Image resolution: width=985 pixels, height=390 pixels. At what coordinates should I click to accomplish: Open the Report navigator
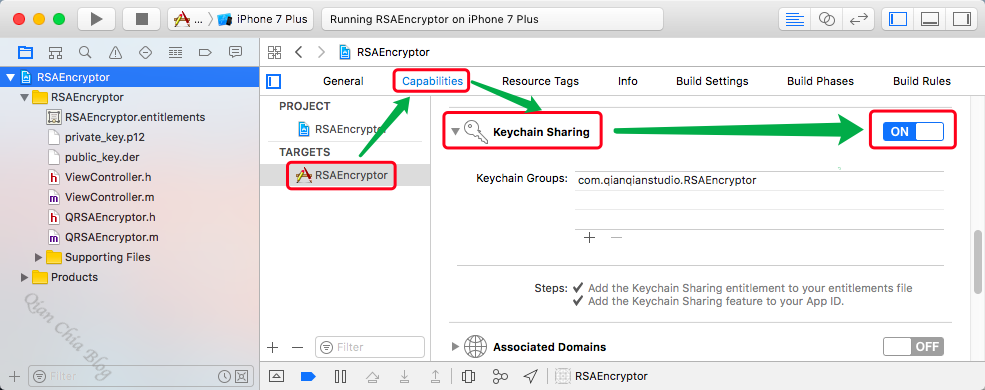tap(236, 52)
